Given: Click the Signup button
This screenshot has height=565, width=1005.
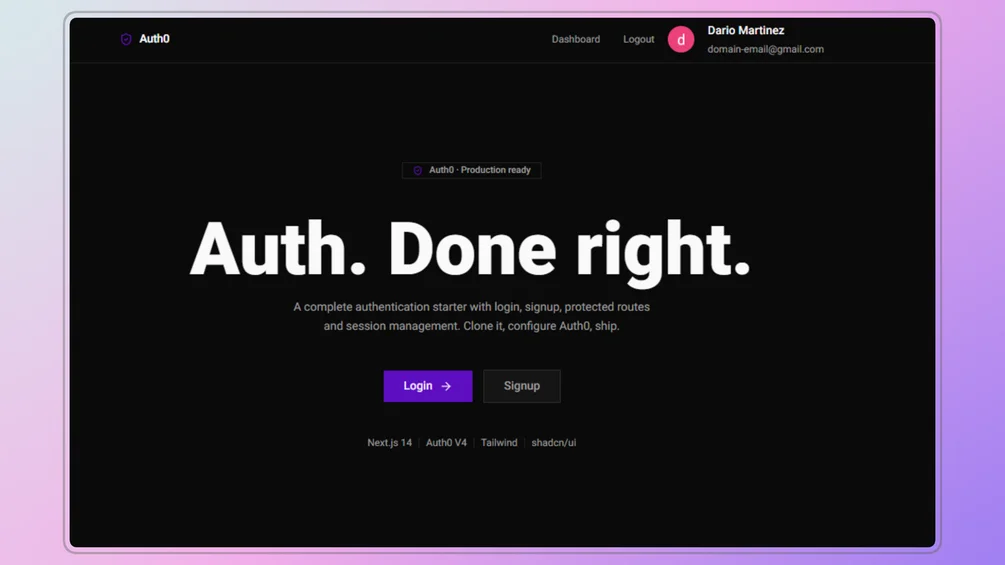Looking at the screenshot, I should coord(522,386).
